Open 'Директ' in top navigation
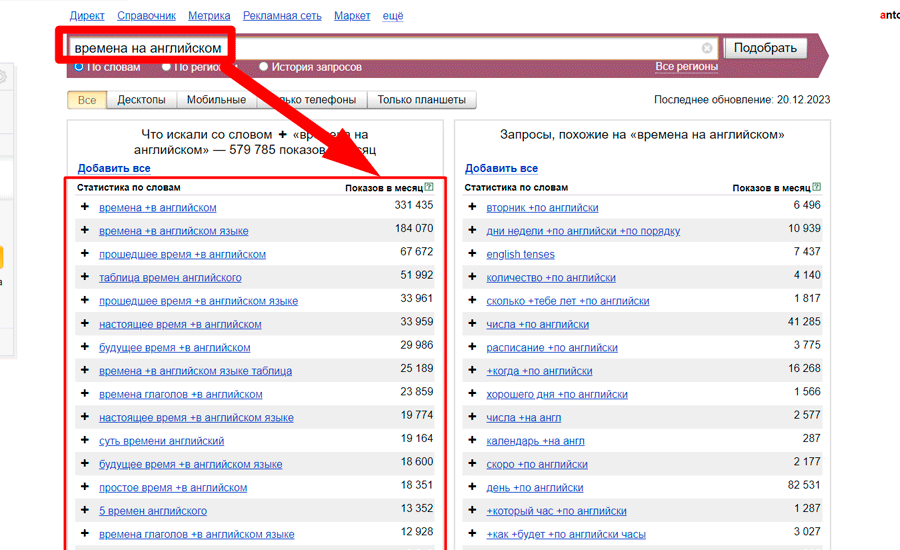Screen dimensions: 900x550 point(87,16)
